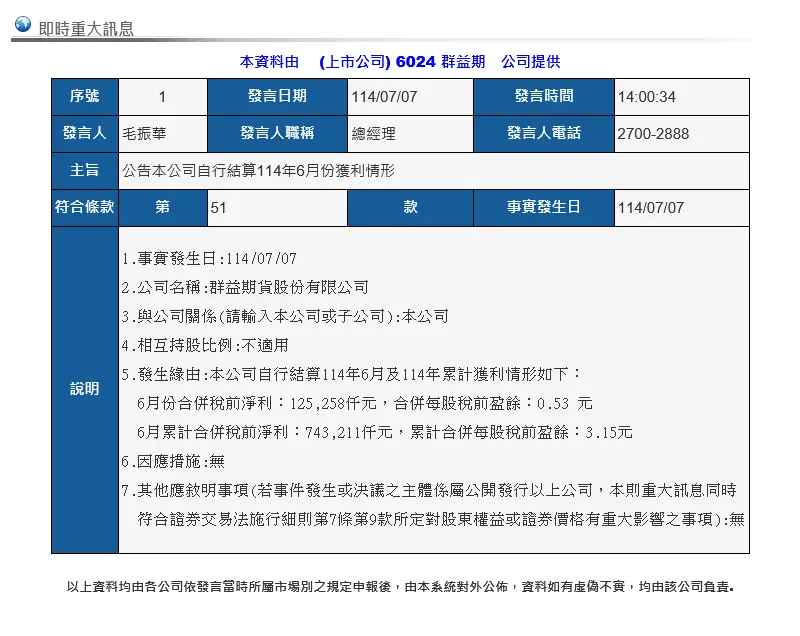The image size is (800, 636).
Task: Select line 6.因應措施:無
Action: (173, 462)
